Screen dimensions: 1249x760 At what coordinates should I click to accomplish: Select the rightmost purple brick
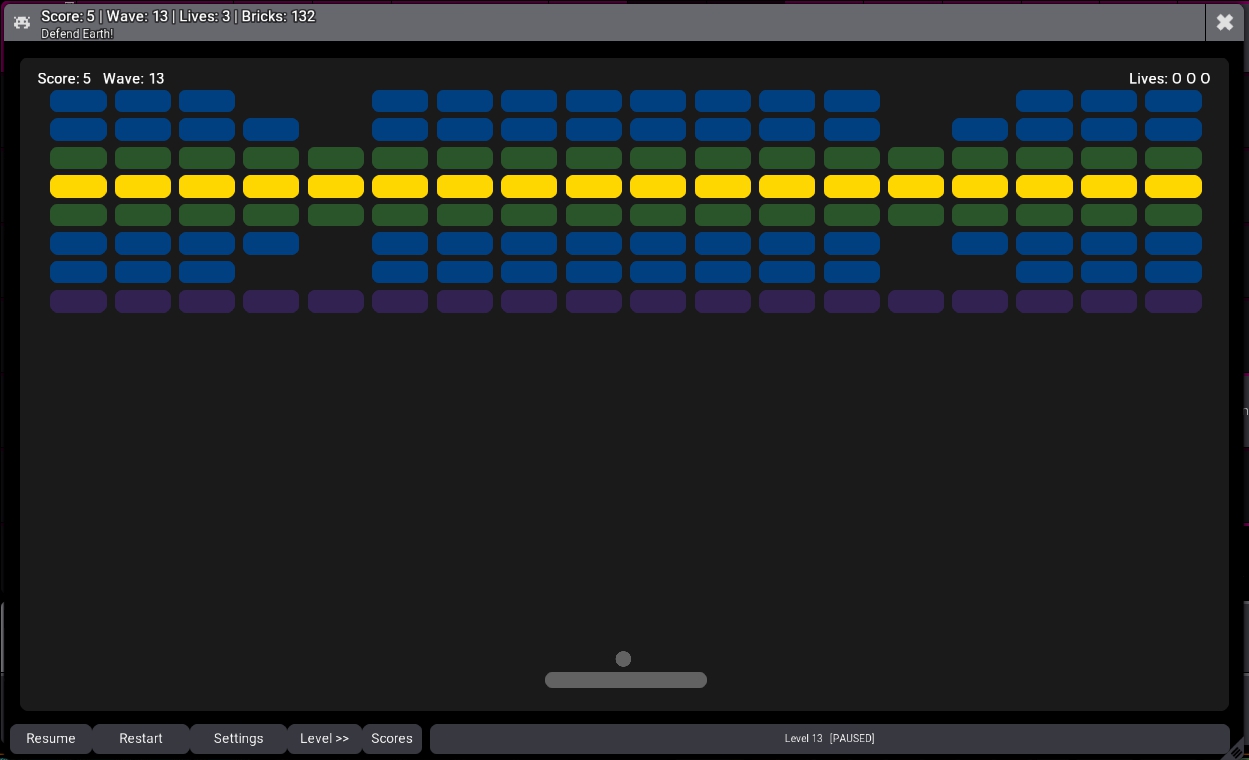pos(1173,301)
